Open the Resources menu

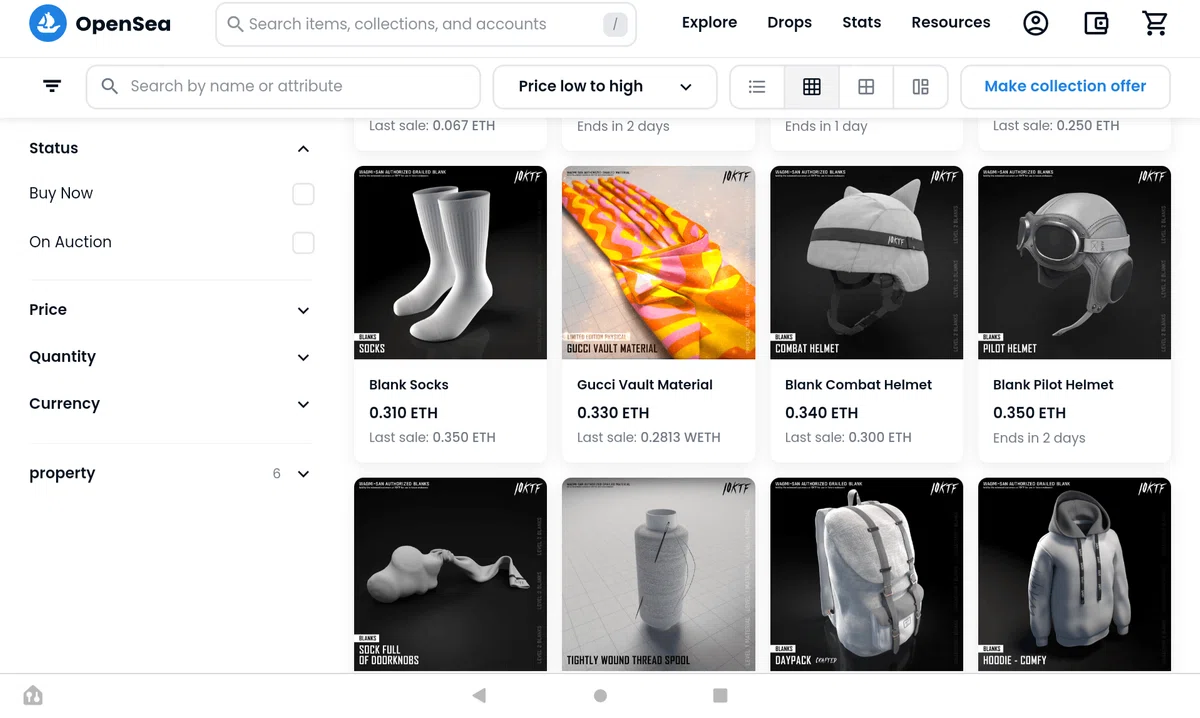[x=951, y=22]
